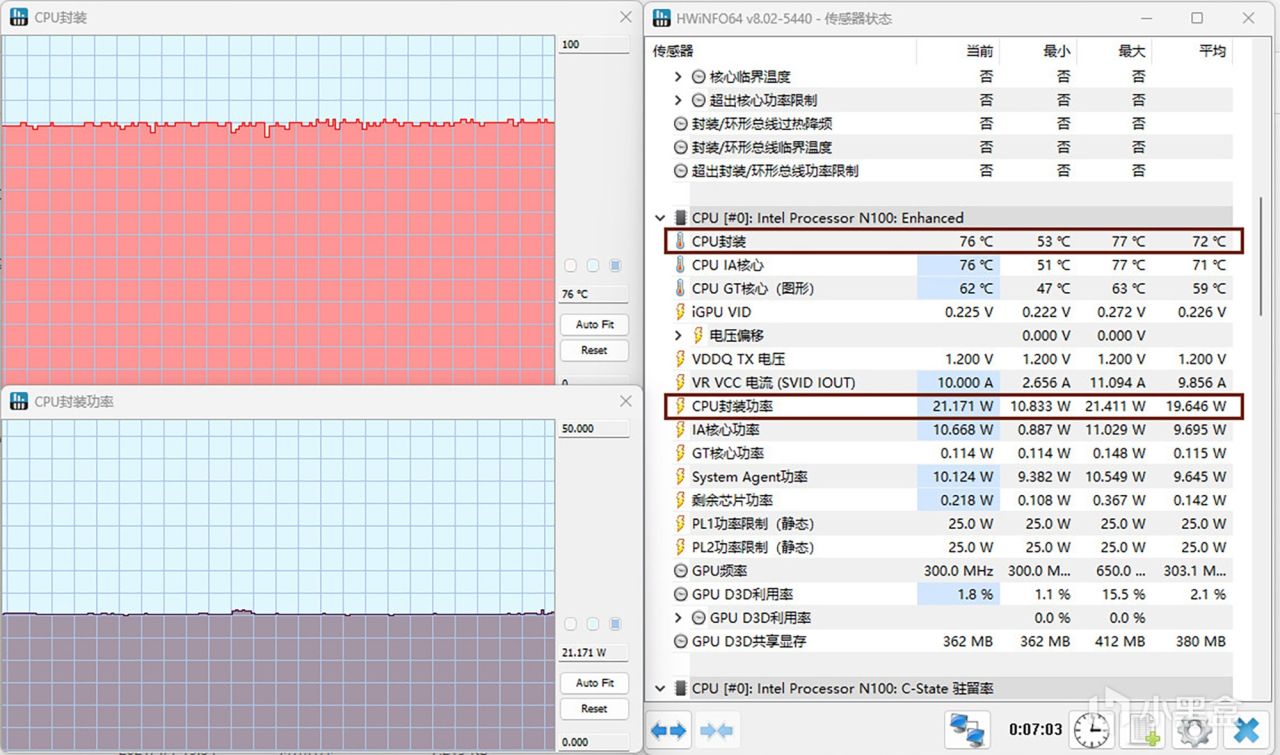
Task: Open the network remote monitoring icon
Action: point(967,730)
